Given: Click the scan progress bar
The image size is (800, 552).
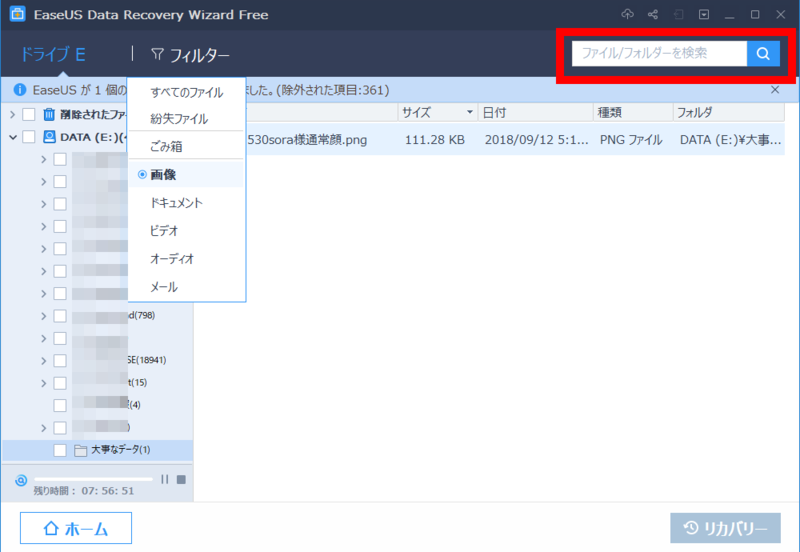Looking at the screenshot, I should 93,479.
